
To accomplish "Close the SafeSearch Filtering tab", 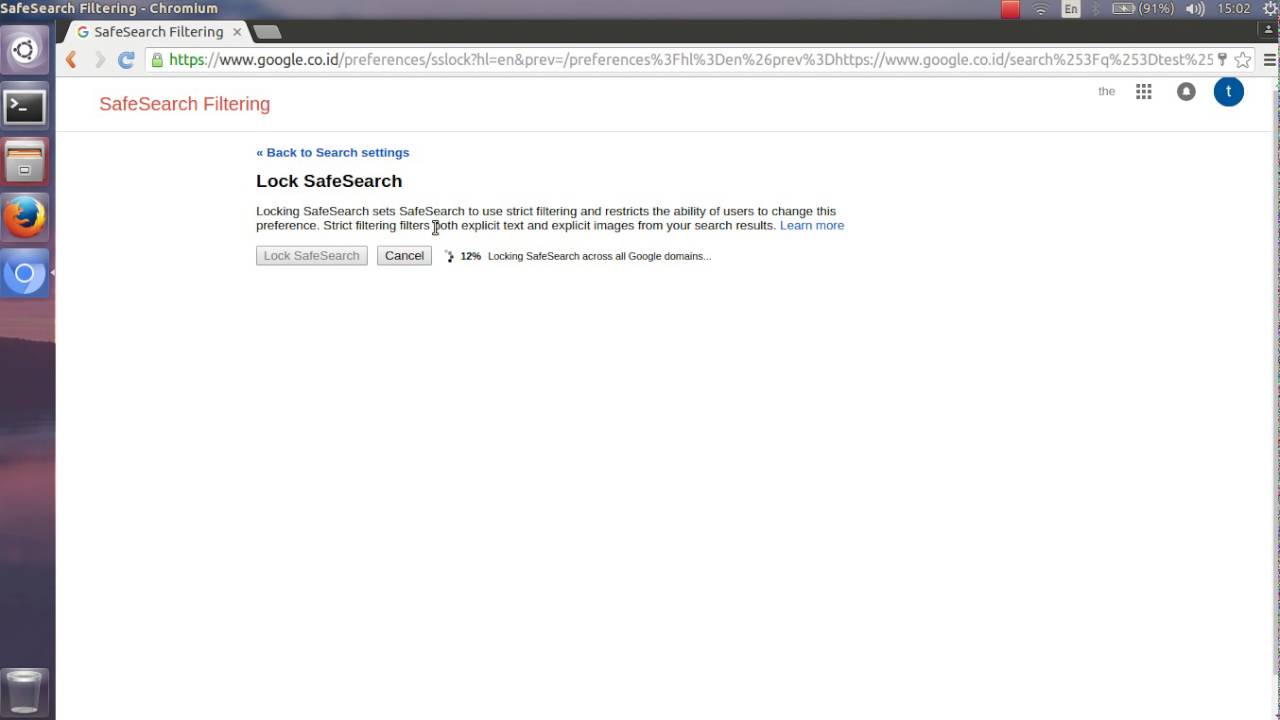I will point(237,32).
